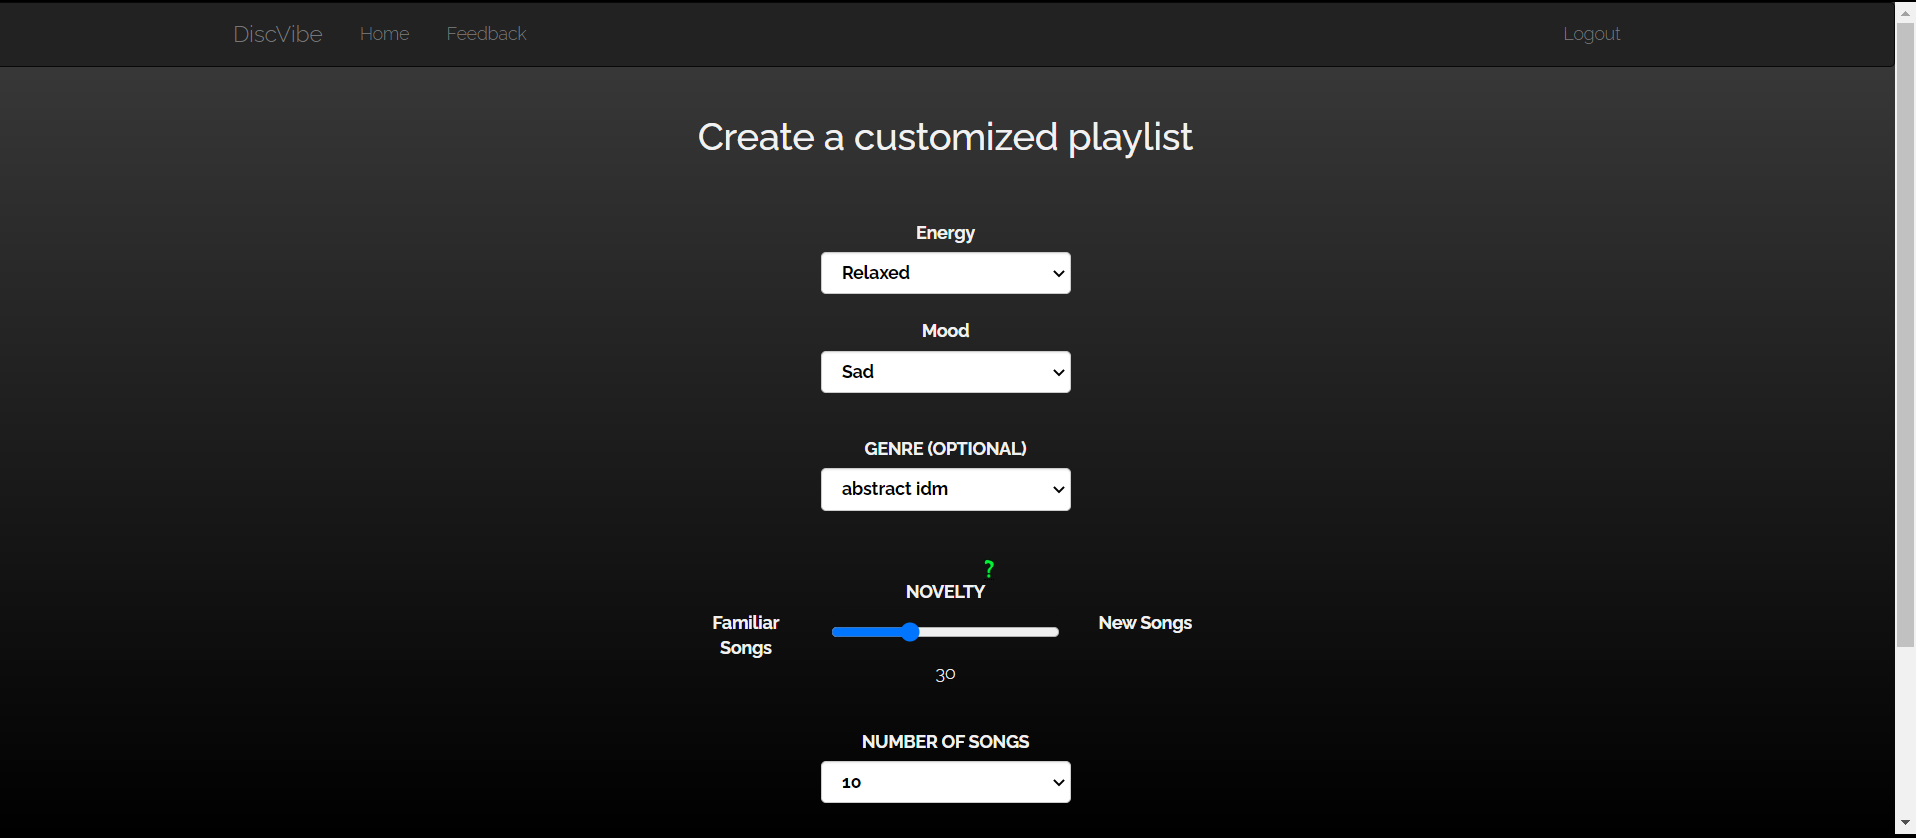Open the Energy dropdown showing Relaxed
The height and width of the screenshot is (838, 1916).
tap(945, 273)
